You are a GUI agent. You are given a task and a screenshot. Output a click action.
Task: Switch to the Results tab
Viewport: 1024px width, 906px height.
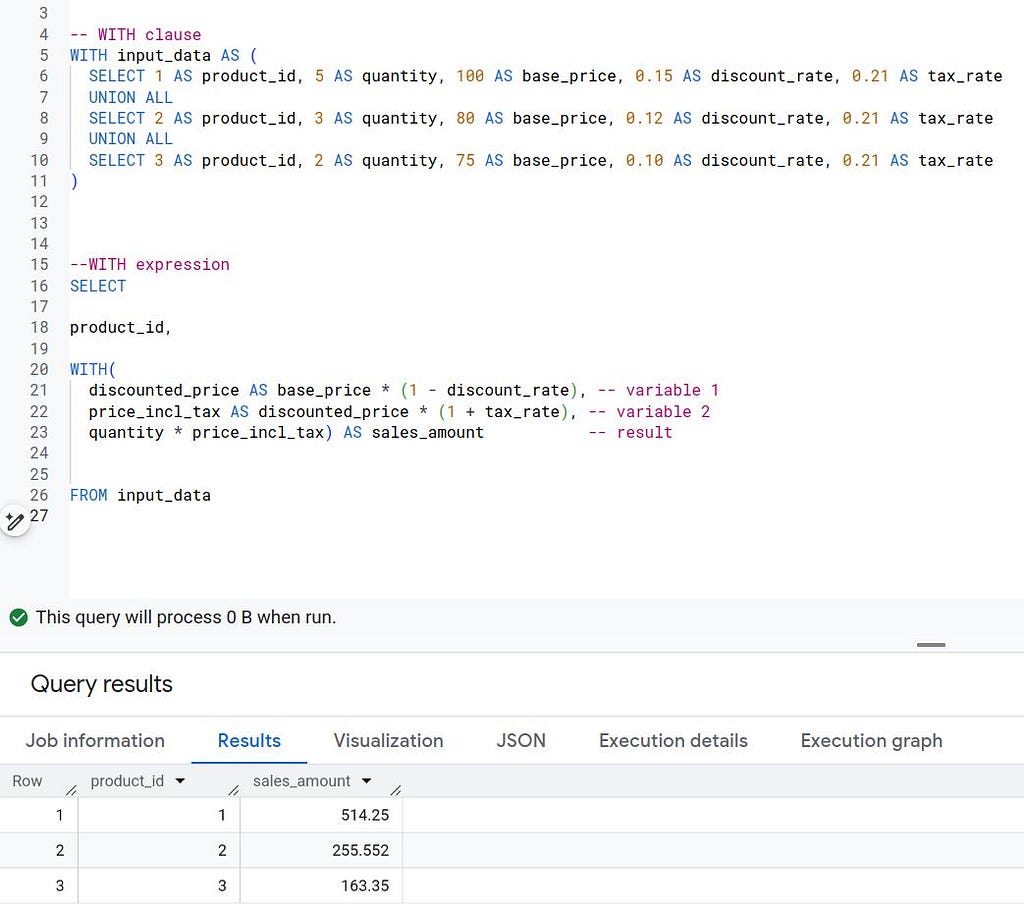pyautogui.click(x=249, y=741)
